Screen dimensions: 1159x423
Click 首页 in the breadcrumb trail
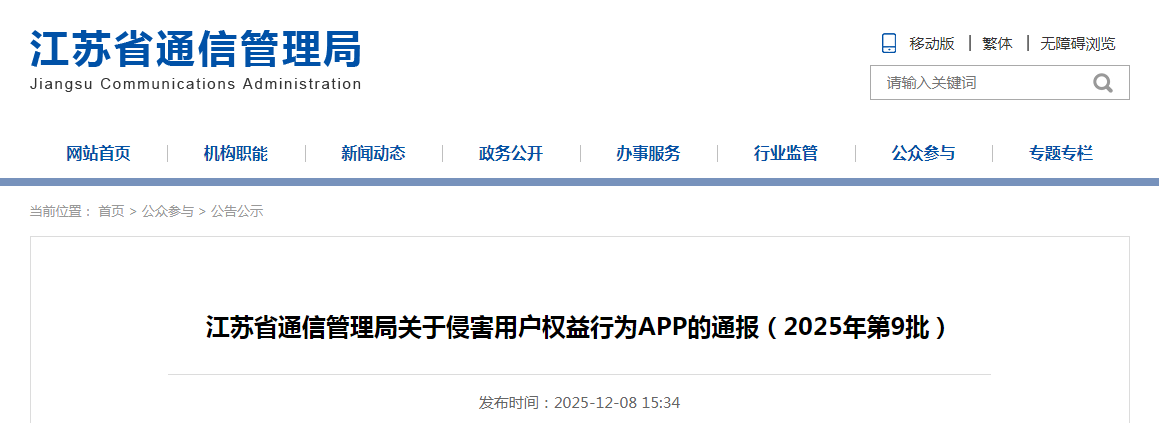(111, 211)
